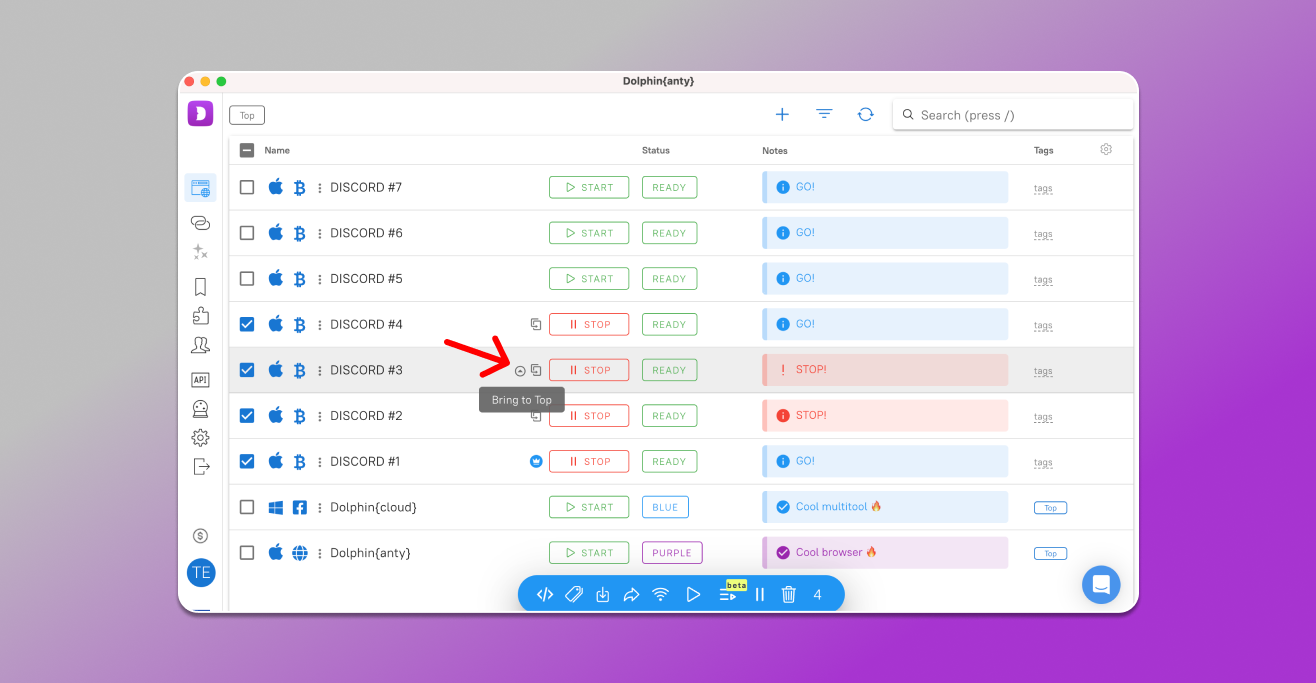Open the Bookmarks sidebar icon
1316x683 pixels.
coord(200,287)
